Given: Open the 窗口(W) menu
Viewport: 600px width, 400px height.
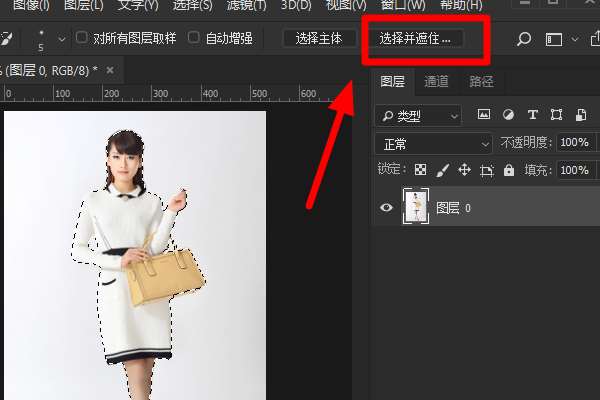Looking at the screenshot, I should tap(403, 5).
